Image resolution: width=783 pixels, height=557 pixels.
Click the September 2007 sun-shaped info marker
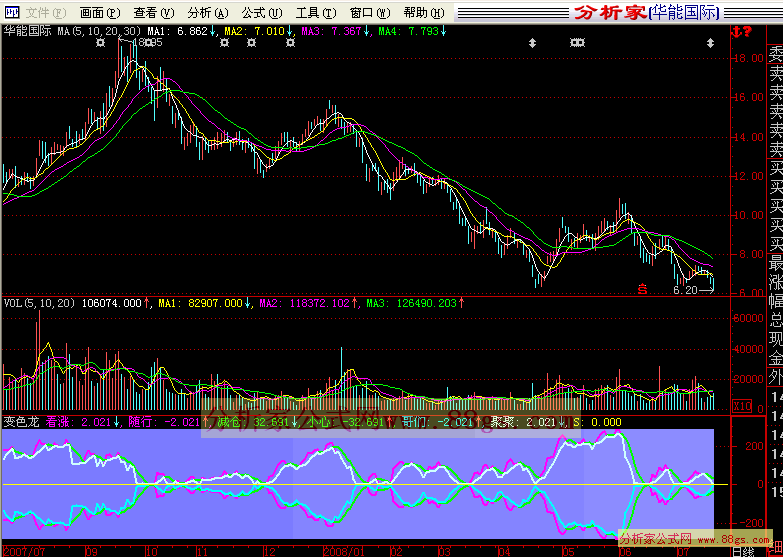[101, 43]
